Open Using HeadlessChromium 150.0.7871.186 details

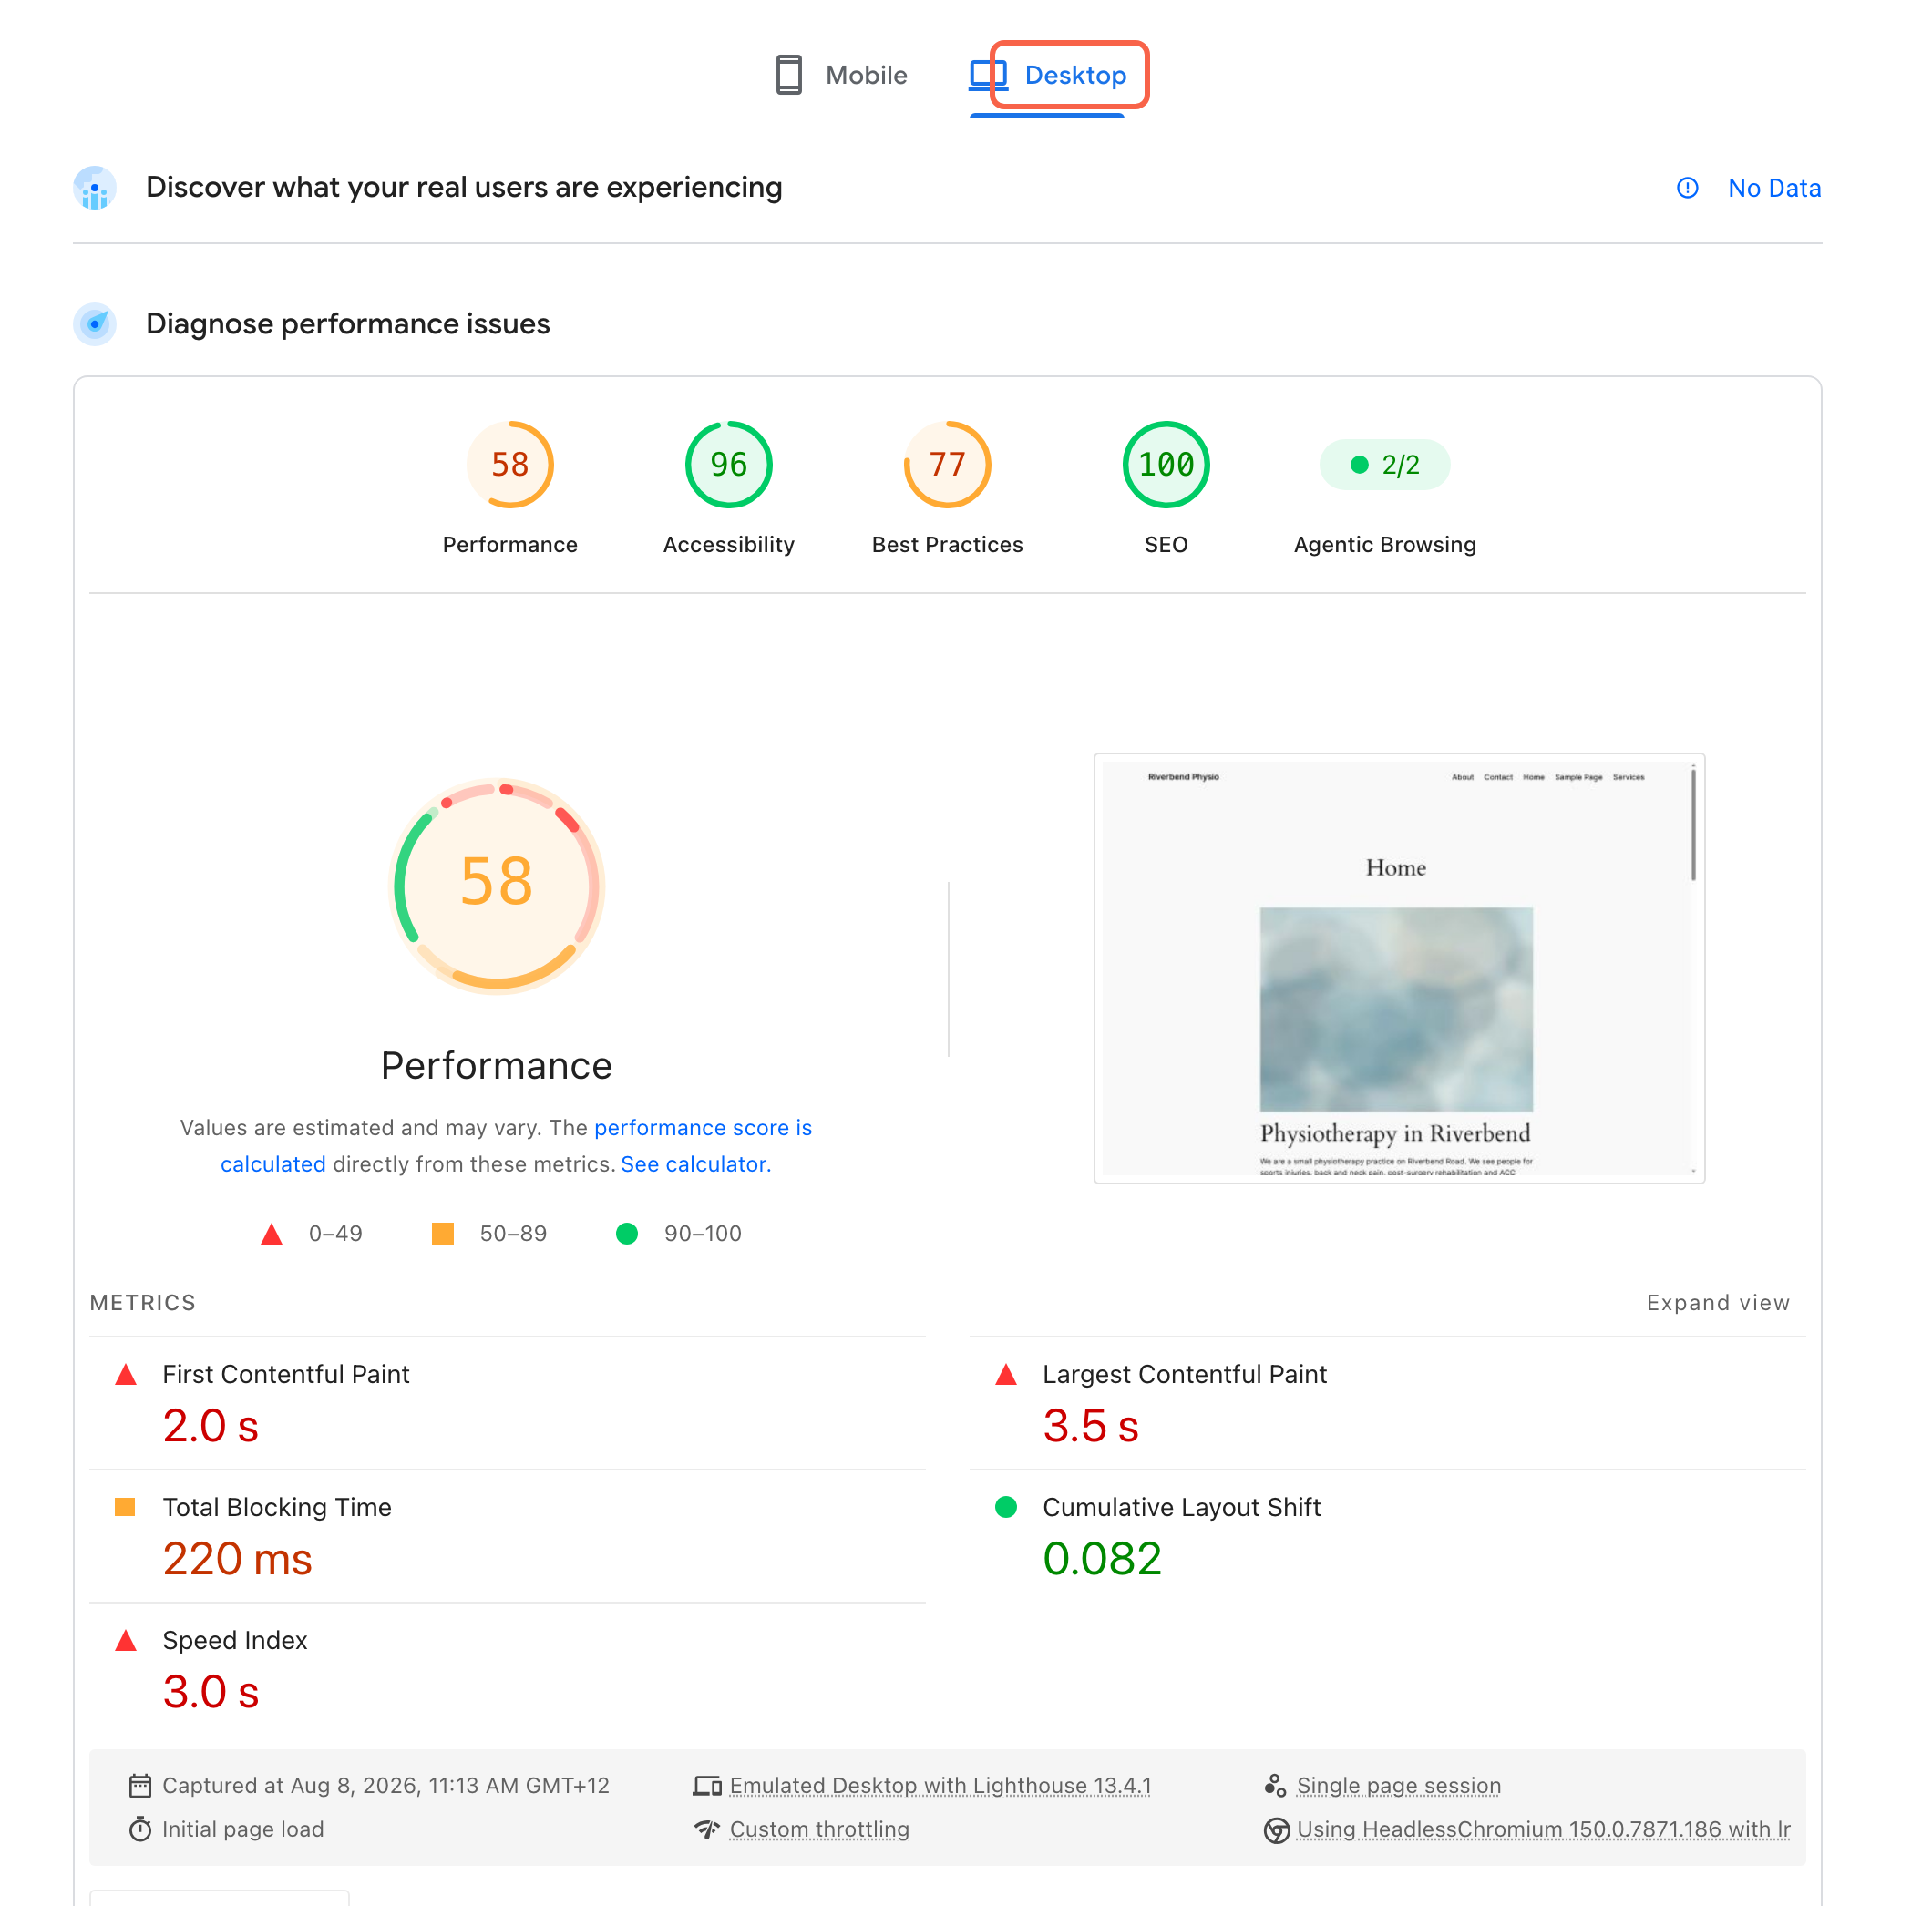tap(1543, 1829)
